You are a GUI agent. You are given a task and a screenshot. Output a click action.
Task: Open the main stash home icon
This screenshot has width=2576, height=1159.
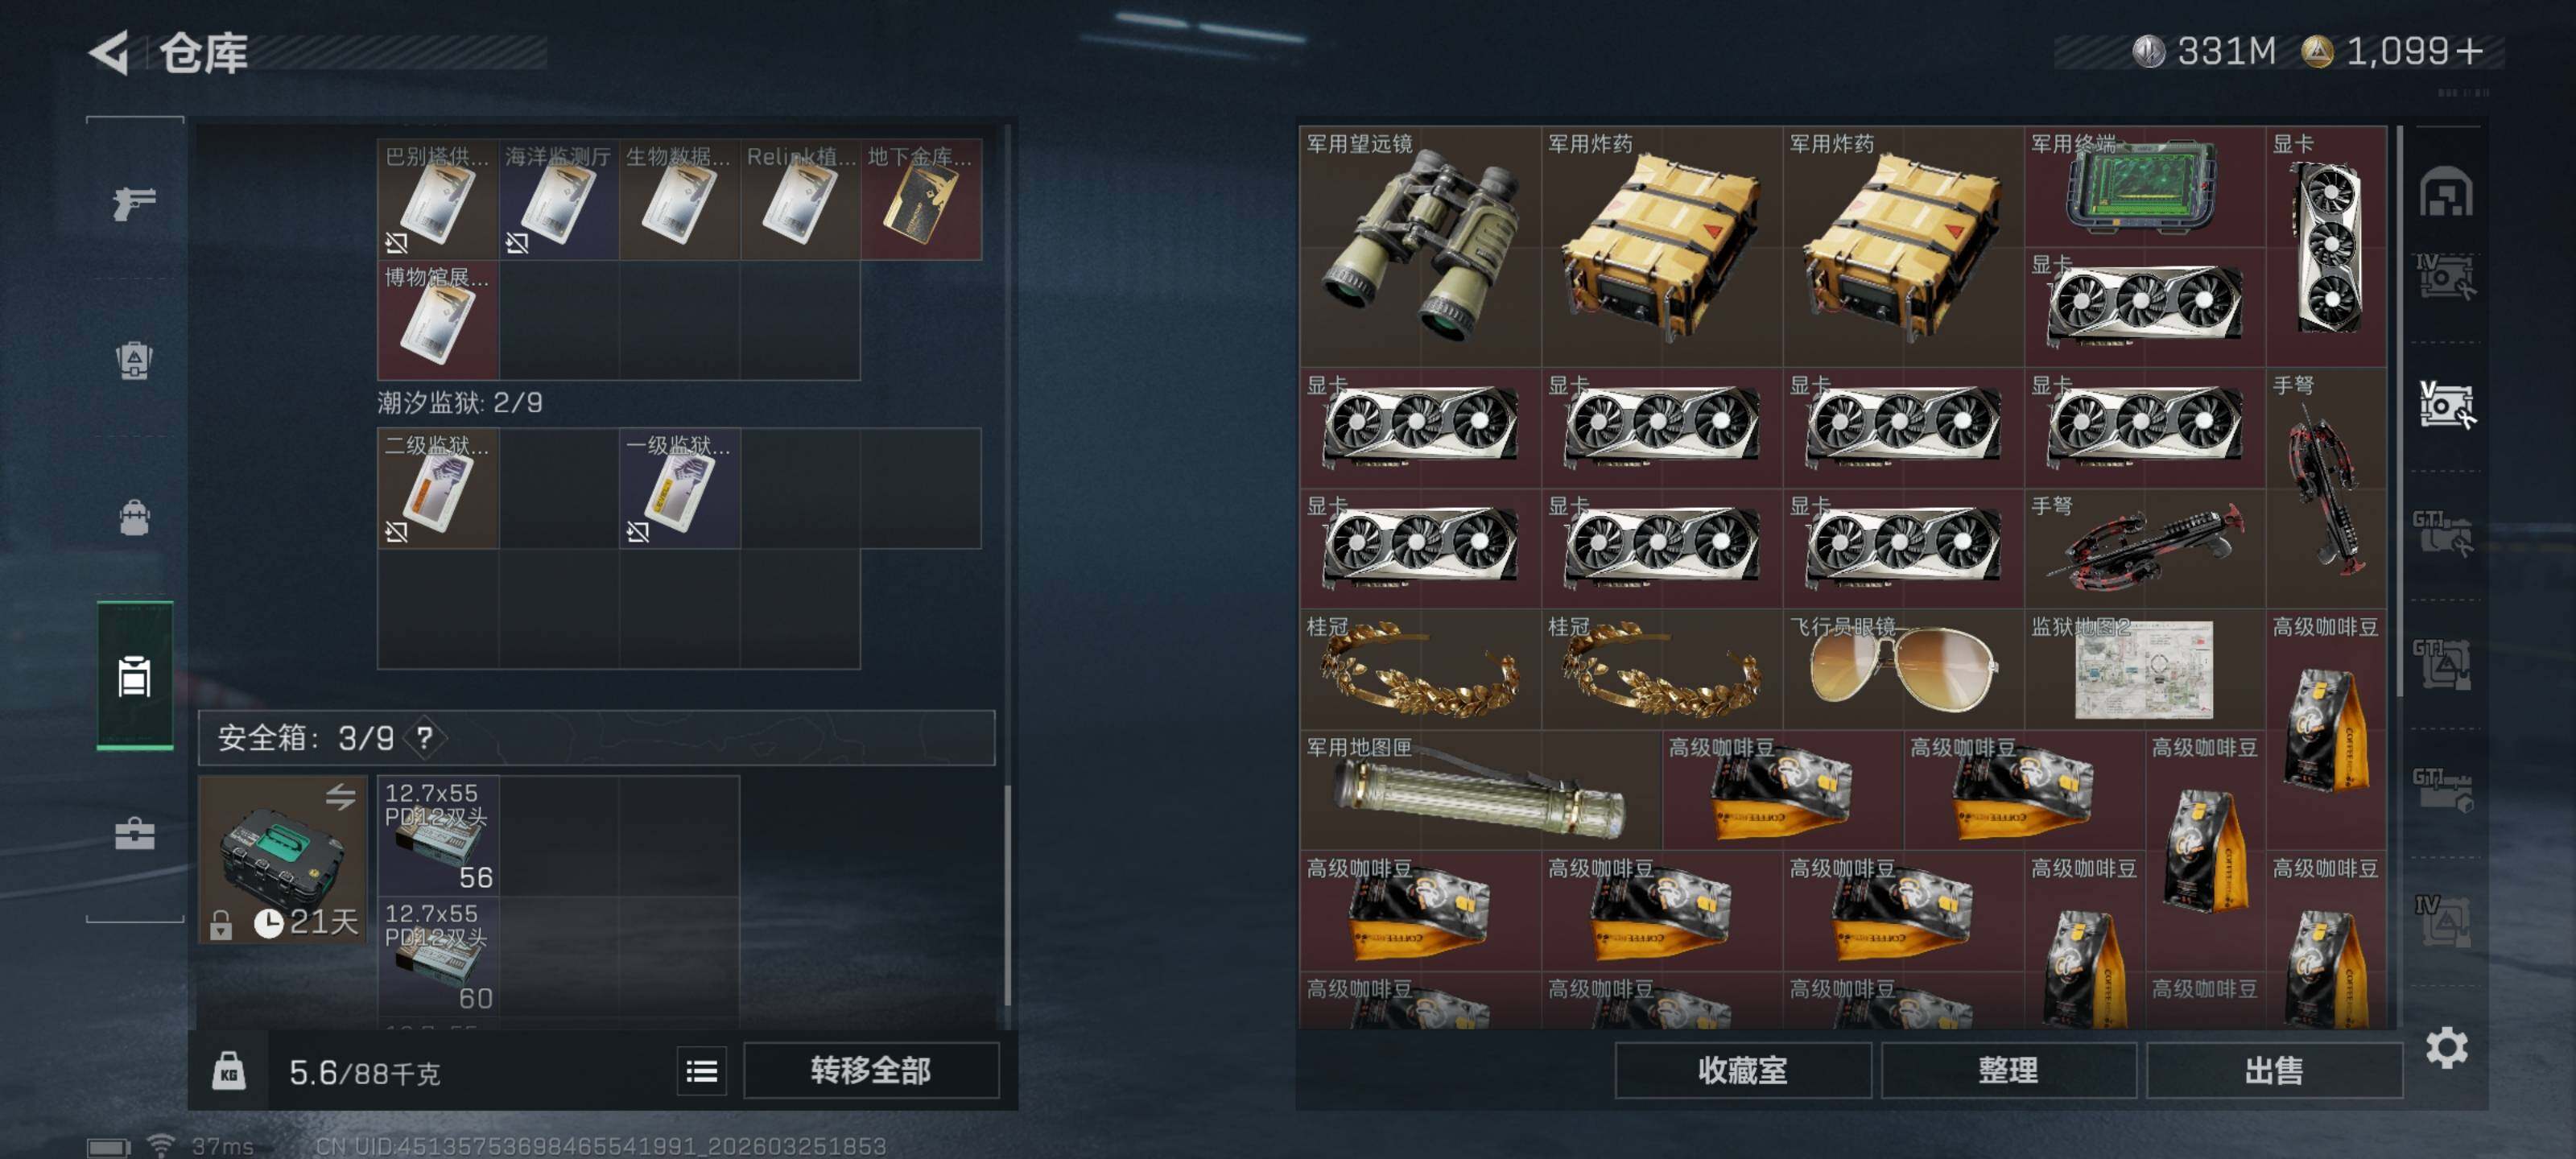tap(2445, 192)
